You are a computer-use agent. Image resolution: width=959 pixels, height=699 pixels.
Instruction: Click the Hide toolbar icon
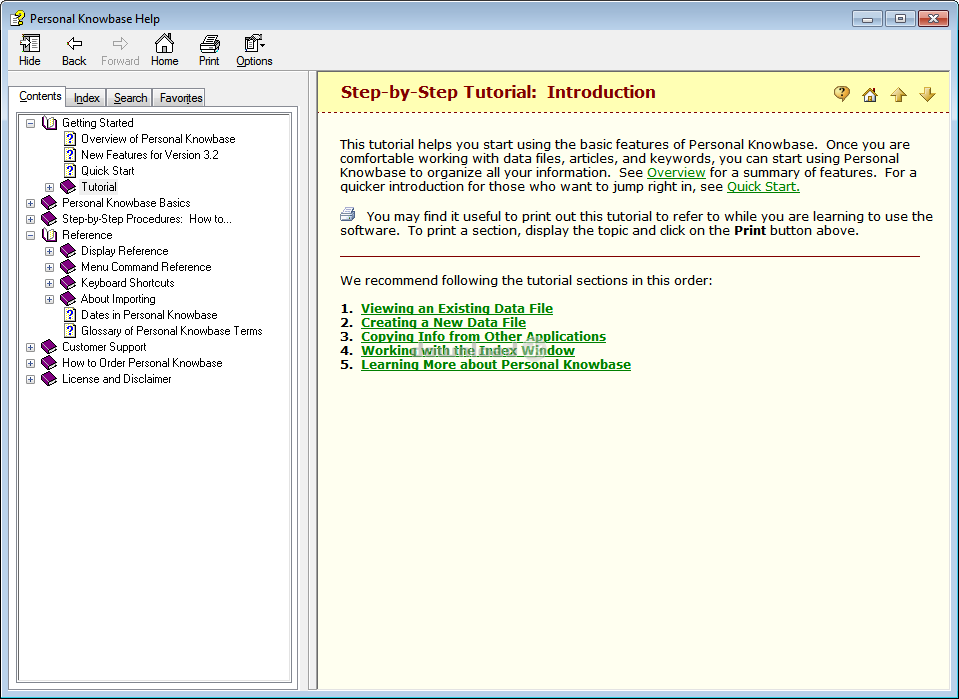click(30, 50)
